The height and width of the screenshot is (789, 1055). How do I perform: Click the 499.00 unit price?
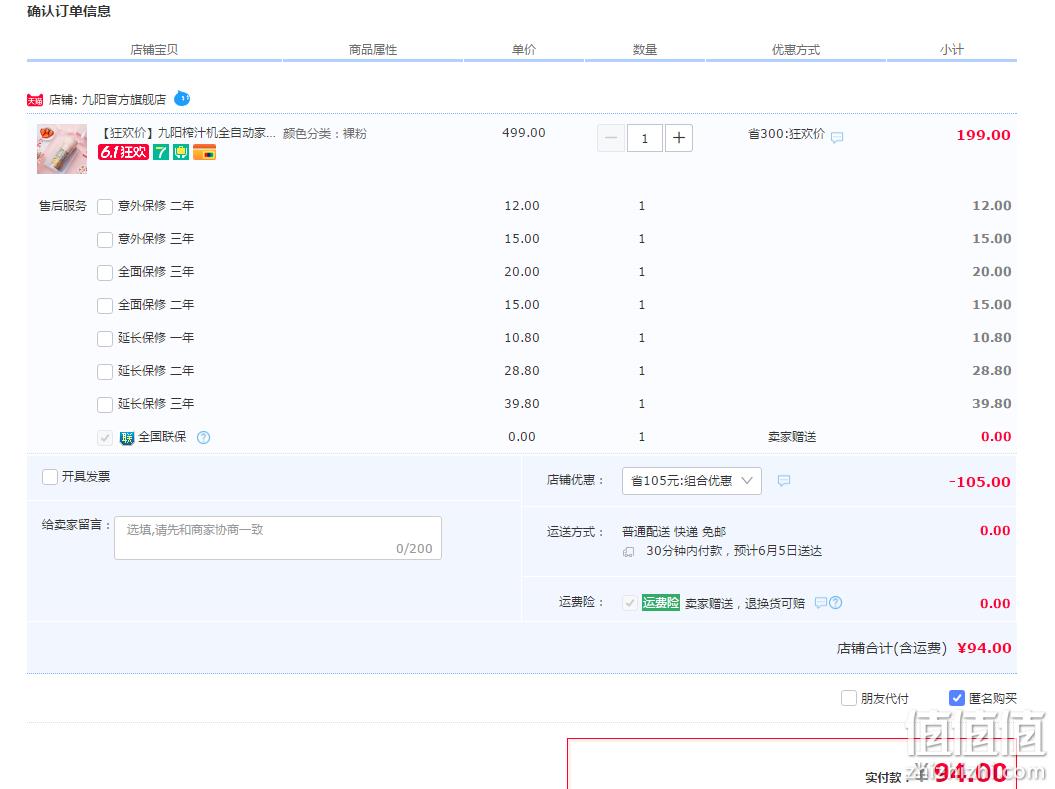pyautogui.click(x=523, y=133)
